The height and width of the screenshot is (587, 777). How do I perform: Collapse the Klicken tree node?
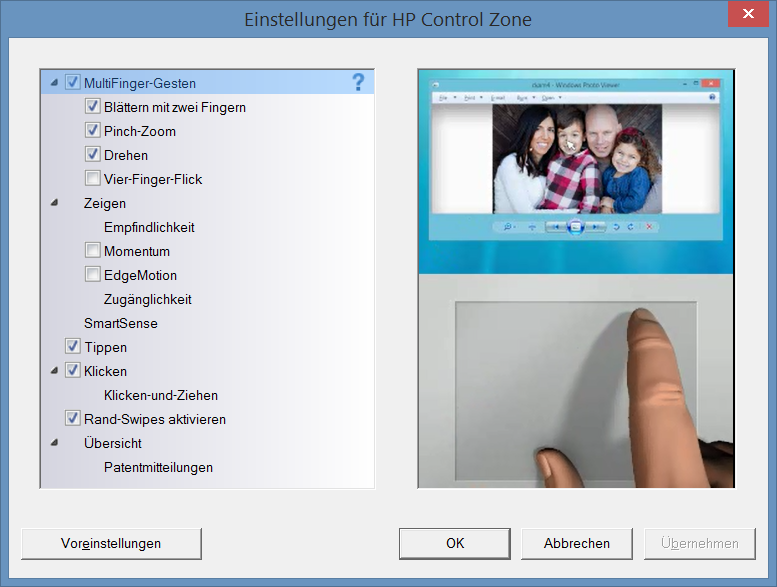tap(55, 371)
